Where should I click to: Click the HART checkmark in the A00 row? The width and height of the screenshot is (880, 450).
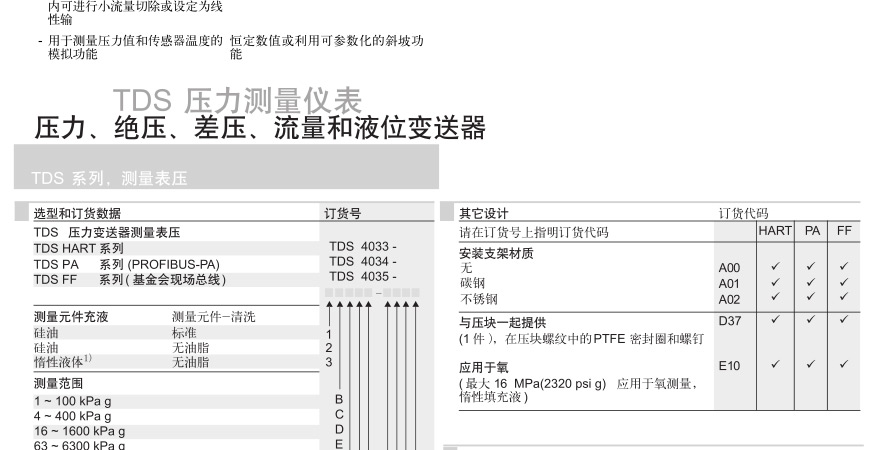[775, 266]
